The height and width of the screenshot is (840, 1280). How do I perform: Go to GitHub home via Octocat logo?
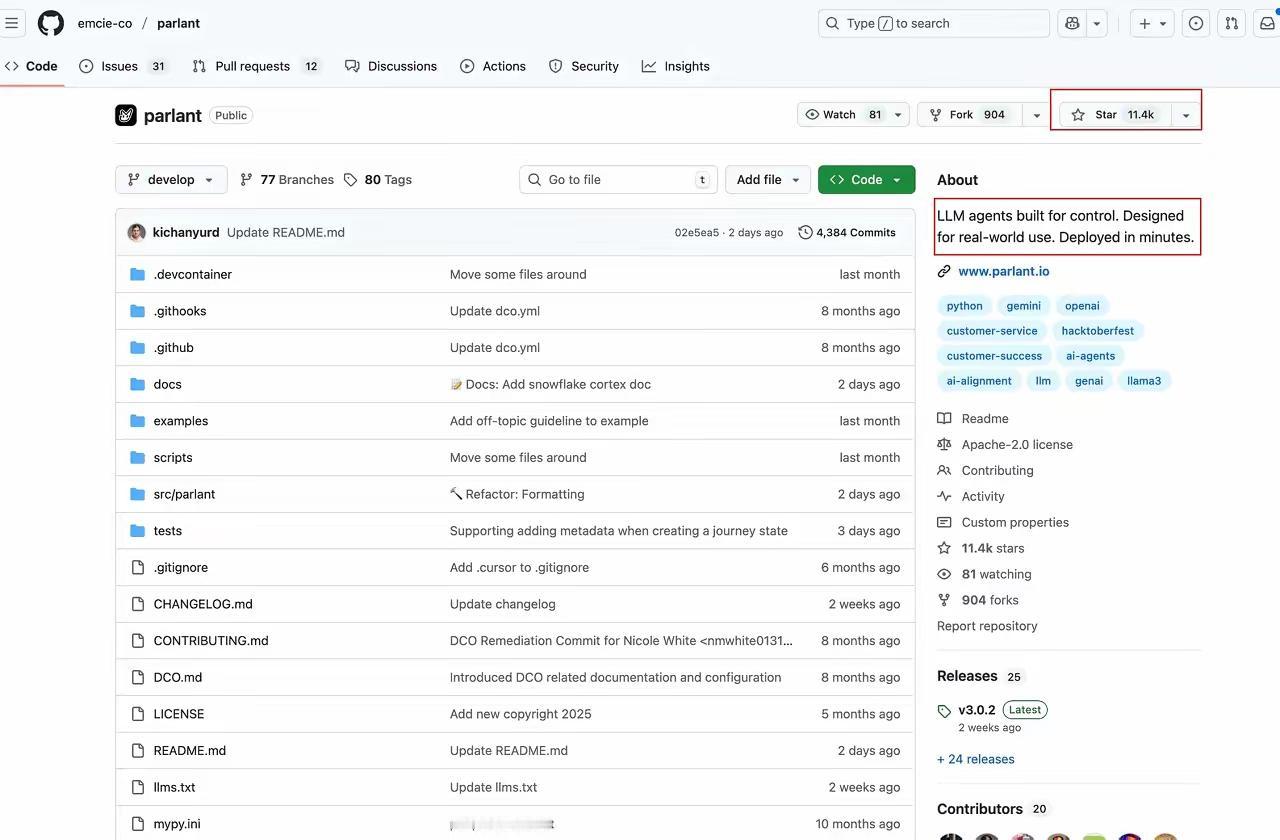coord(51,23)
